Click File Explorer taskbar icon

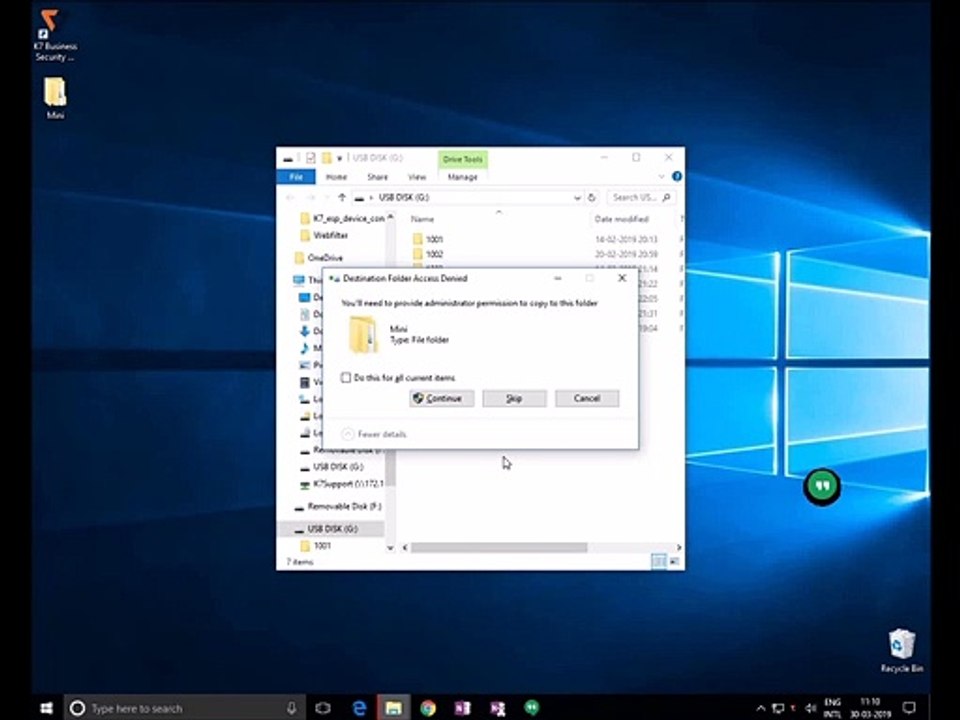(x=394, y=708)
